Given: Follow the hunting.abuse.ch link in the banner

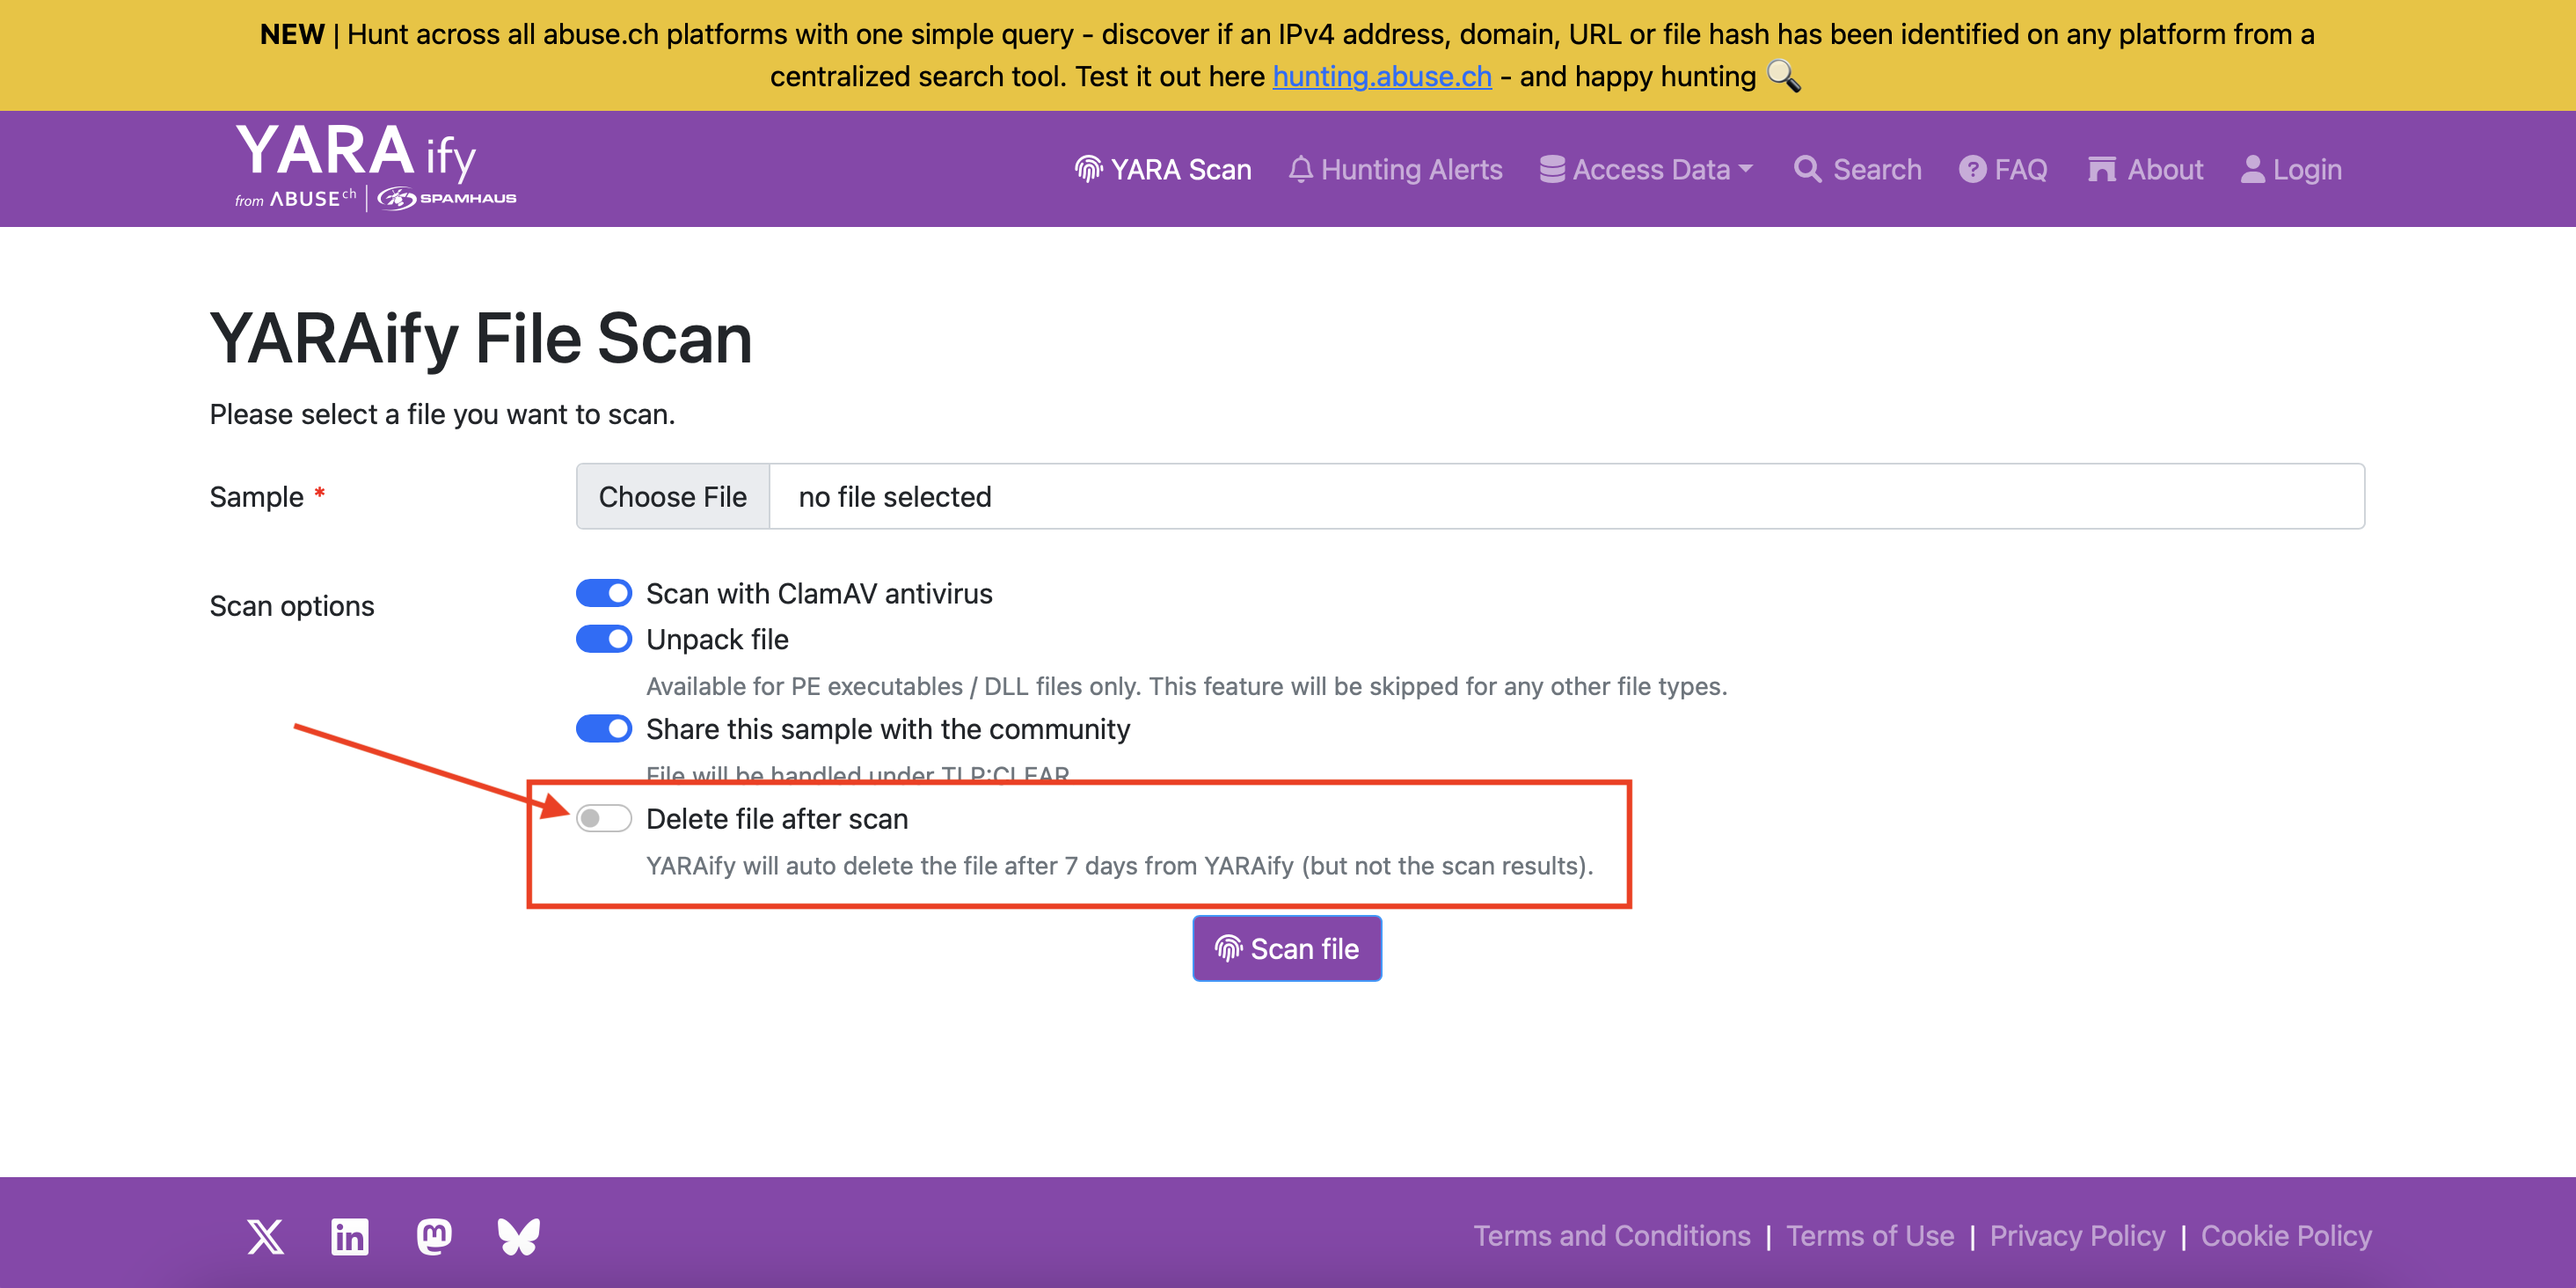Looking at the screenshot, I should (x=1381, y=76).
